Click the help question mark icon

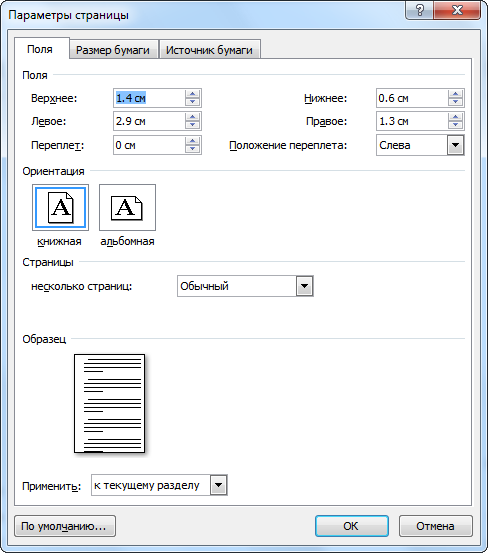tap(420, 10)
